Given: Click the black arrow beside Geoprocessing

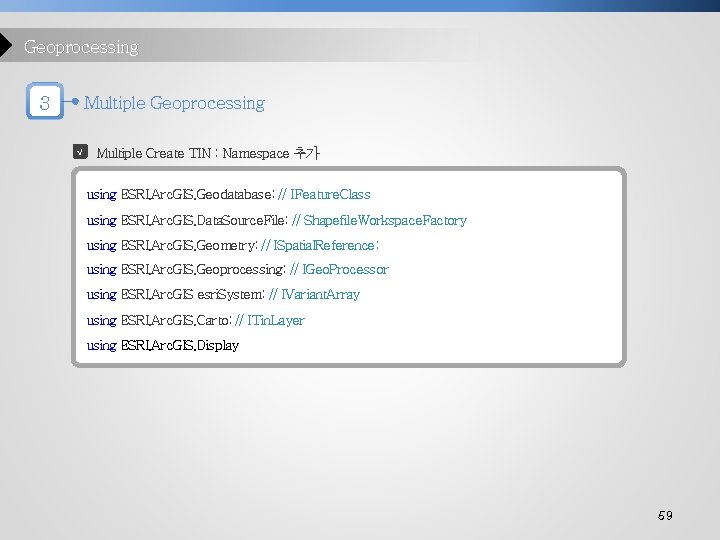Looking at the screenshot, I should point(6,45).
